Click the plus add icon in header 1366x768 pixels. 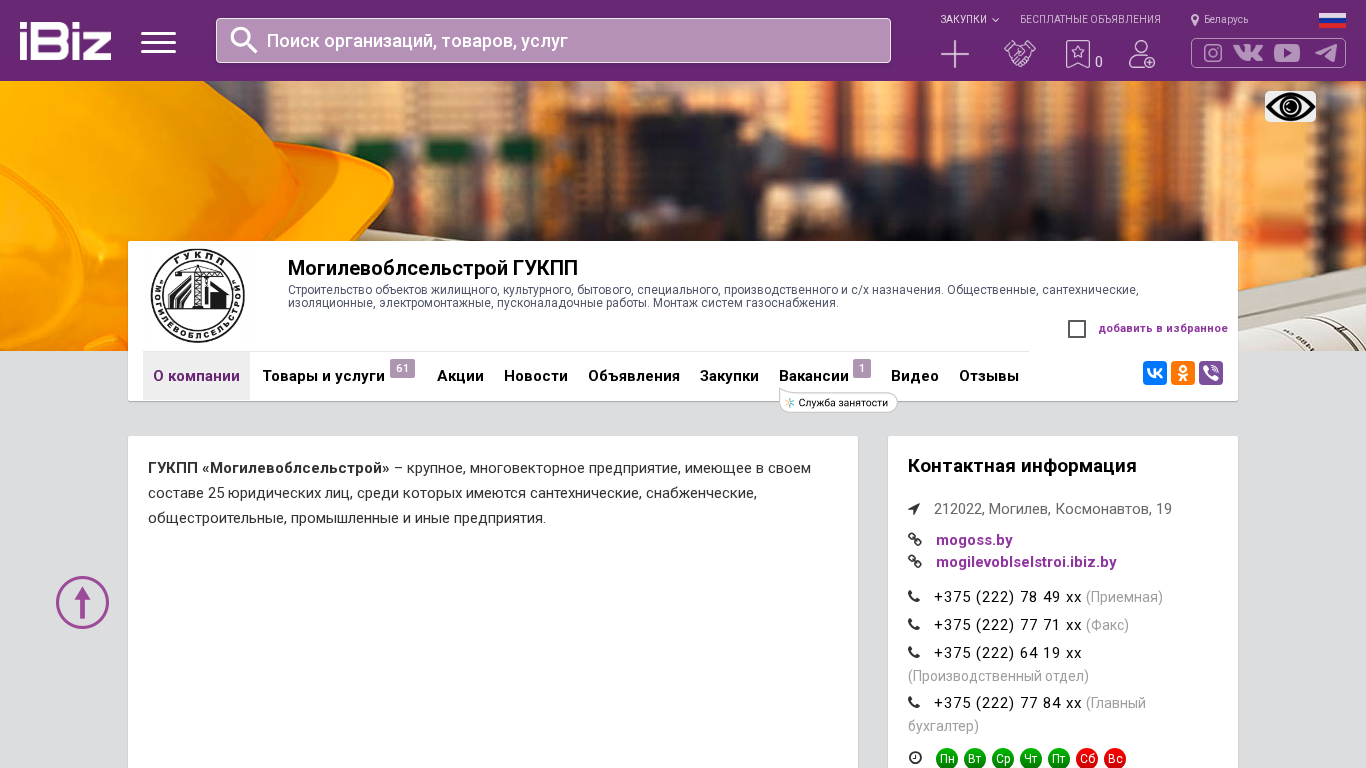point(955,54)
